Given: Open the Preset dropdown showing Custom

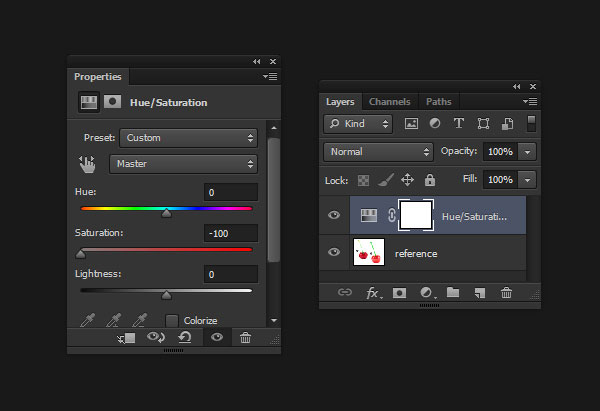Looking at the screenshot, I should pyautogui.click(x=188, y=138).
